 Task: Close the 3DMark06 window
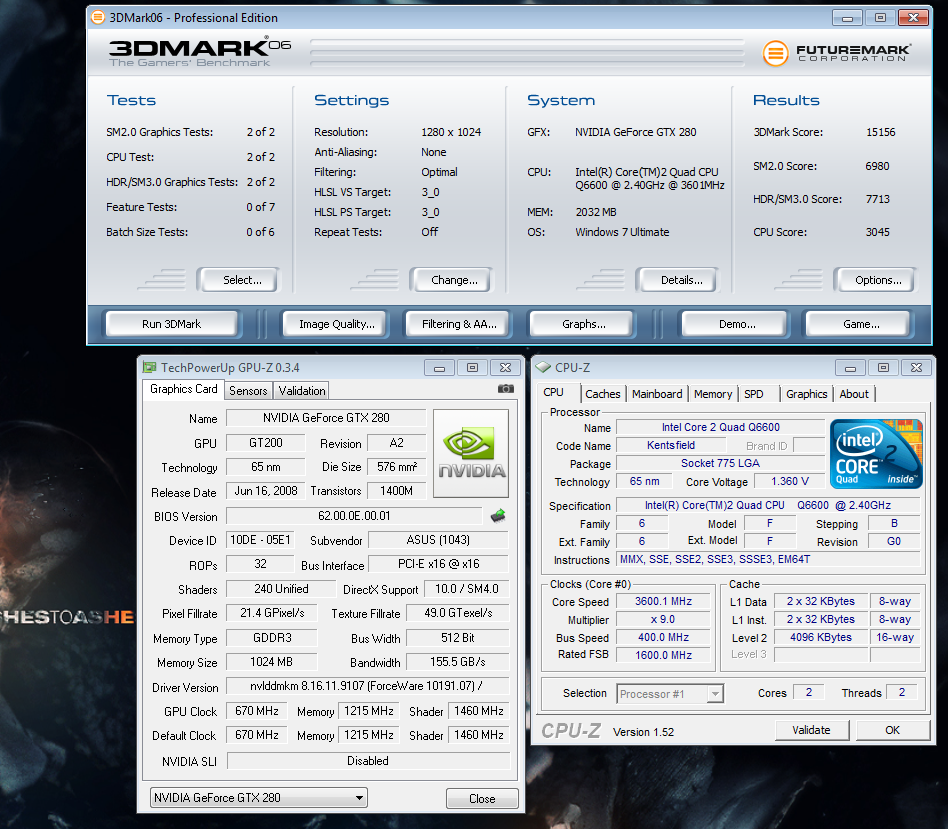[x=914, y=18]
